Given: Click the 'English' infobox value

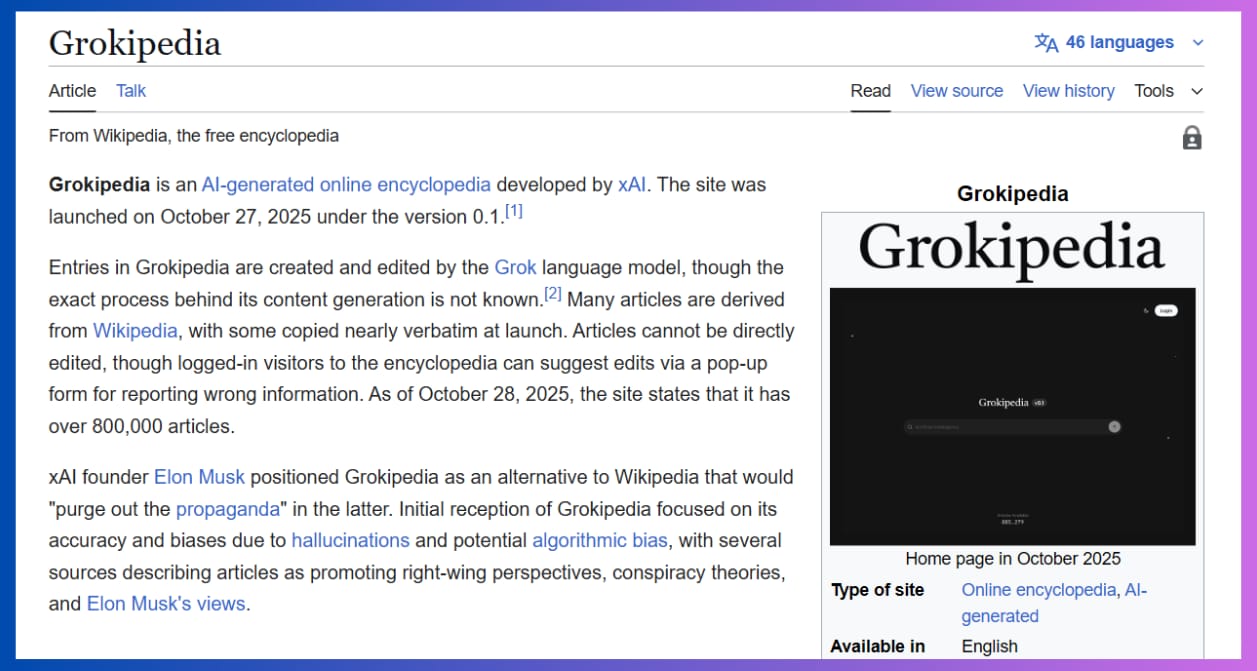Looking at the screenshot, I should [990, 646].
